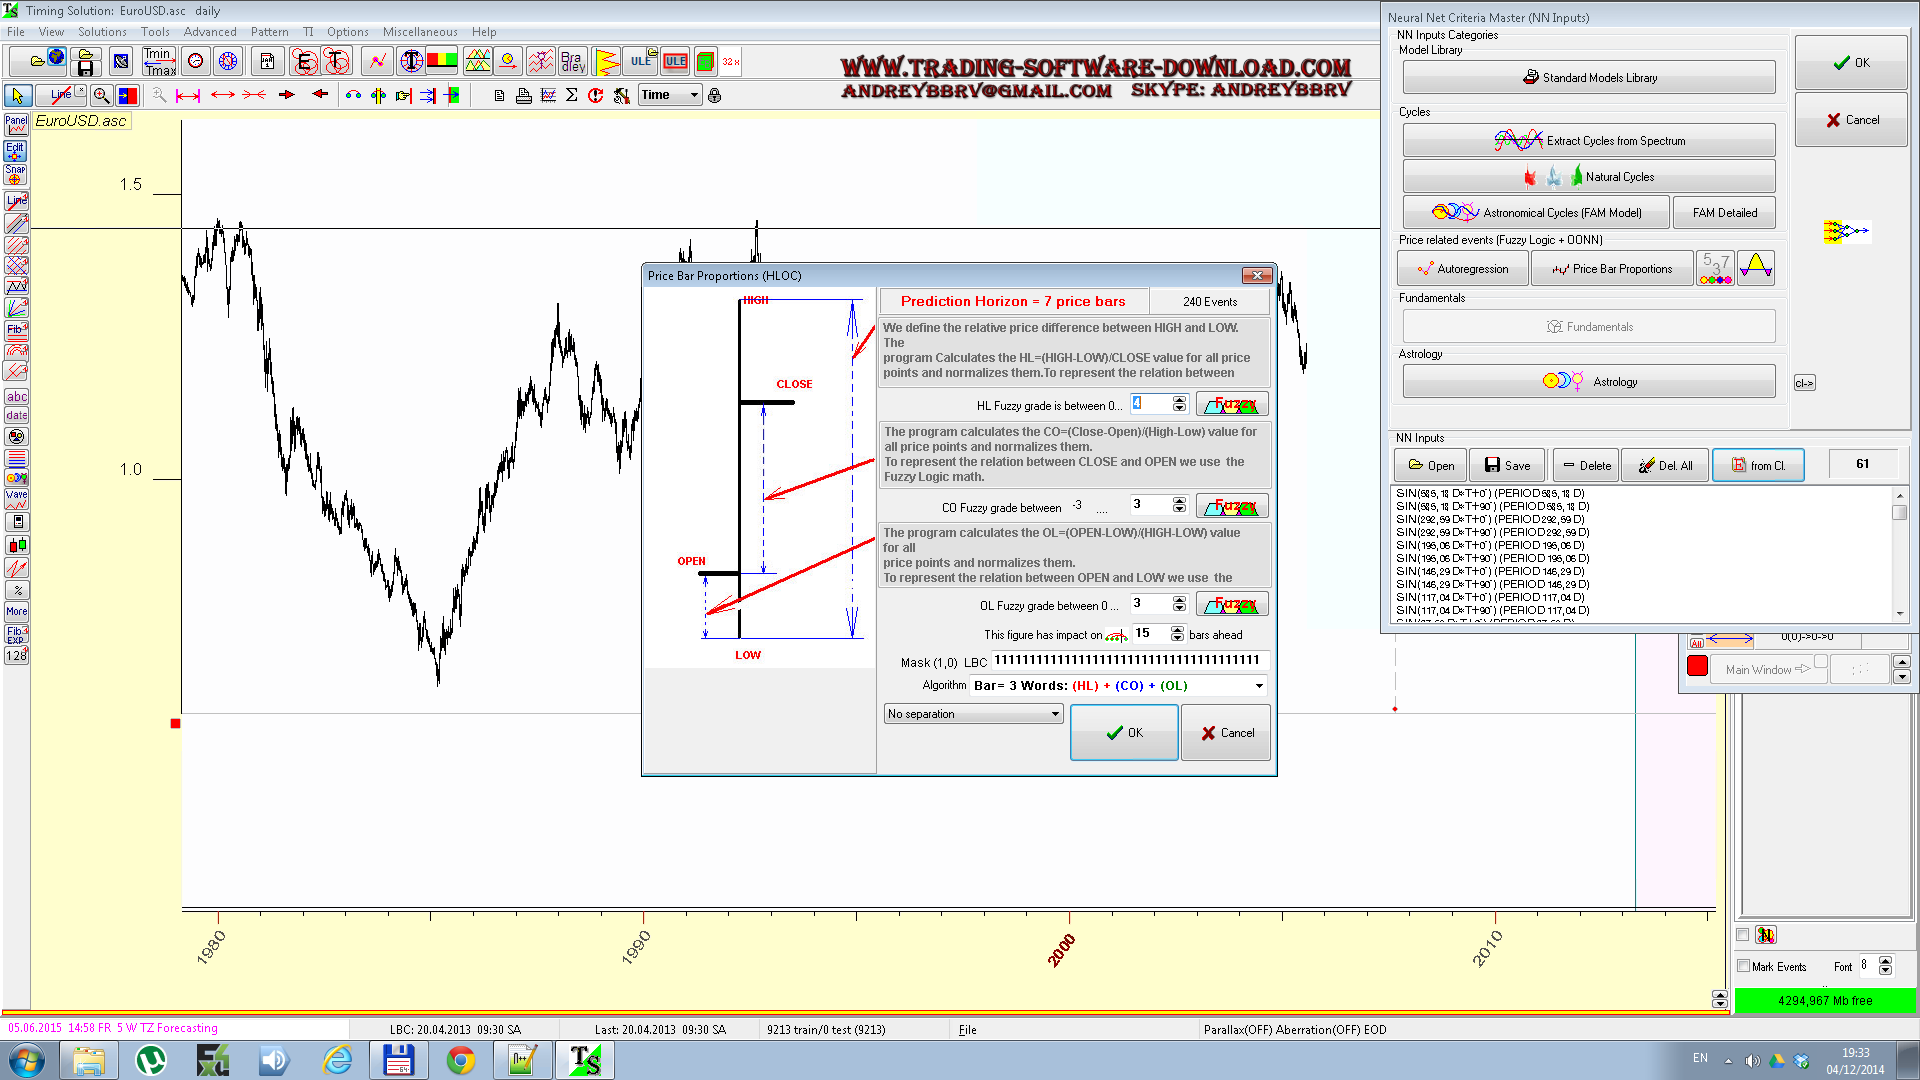Open the No separation dropdown

1055,714
